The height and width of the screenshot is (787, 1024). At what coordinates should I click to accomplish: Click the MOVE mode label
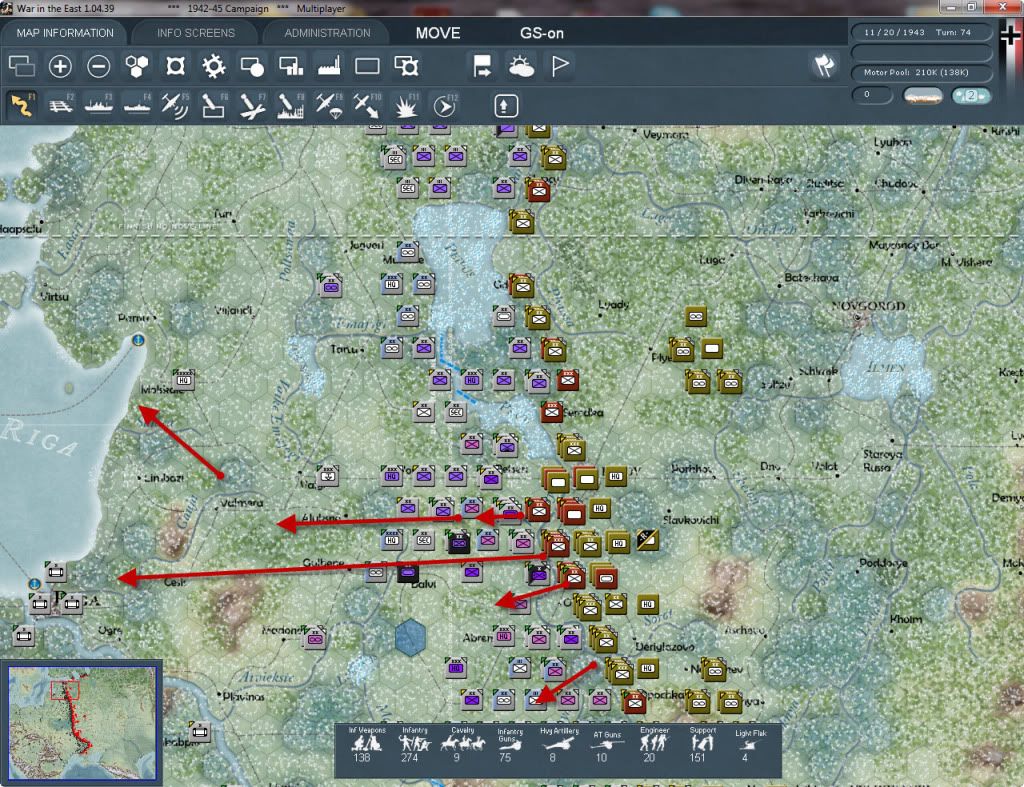(x=438, y=33)
